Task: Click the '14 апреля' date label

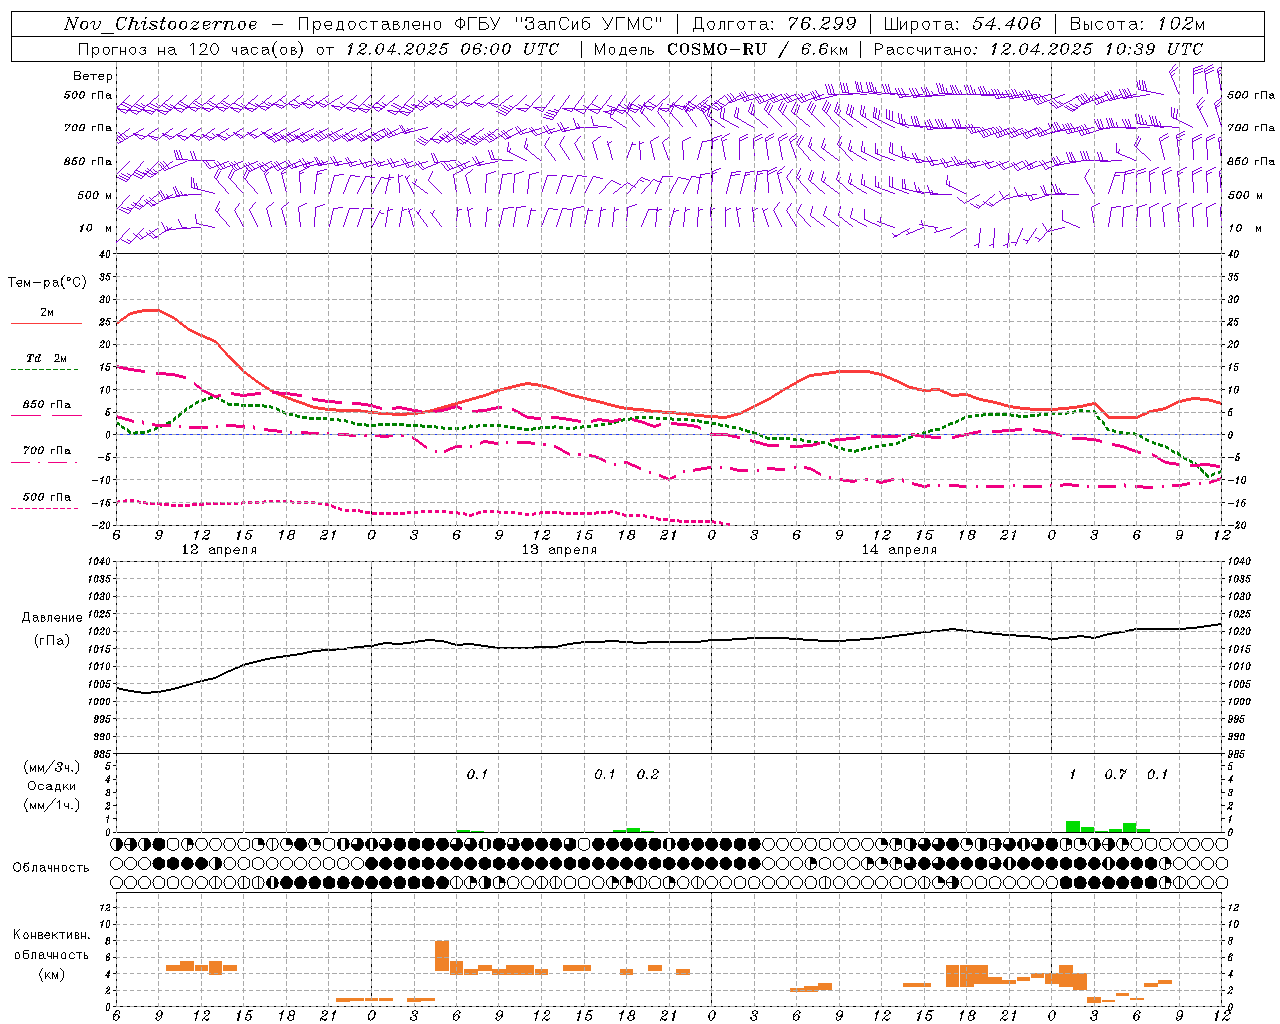Action: [899, 550]
